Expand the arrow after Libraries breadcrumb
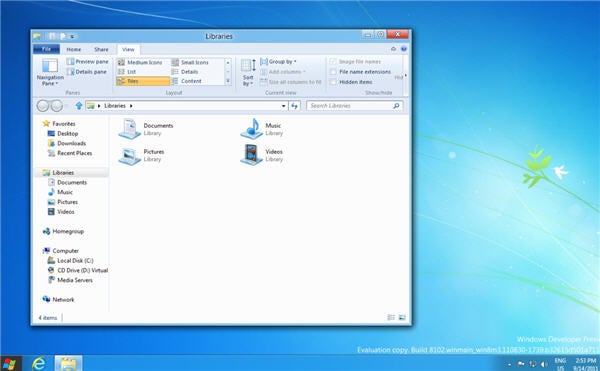Screen dimensions: 600x371 131,106
